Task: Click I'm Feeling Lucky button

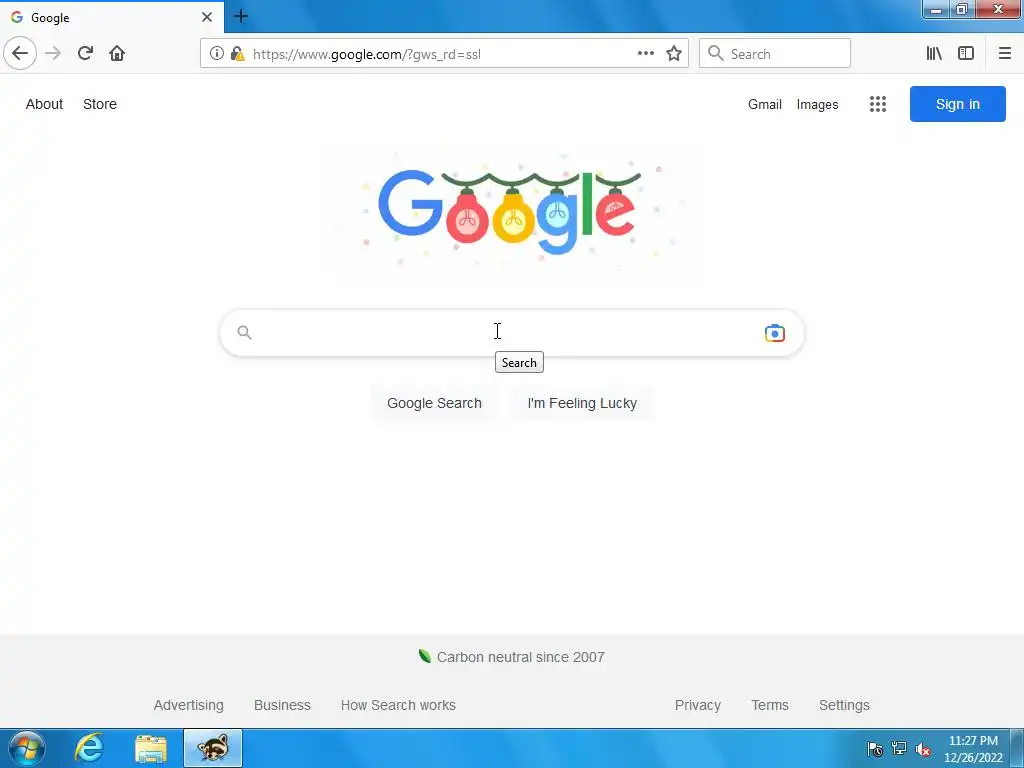Action: coord(582,403)
